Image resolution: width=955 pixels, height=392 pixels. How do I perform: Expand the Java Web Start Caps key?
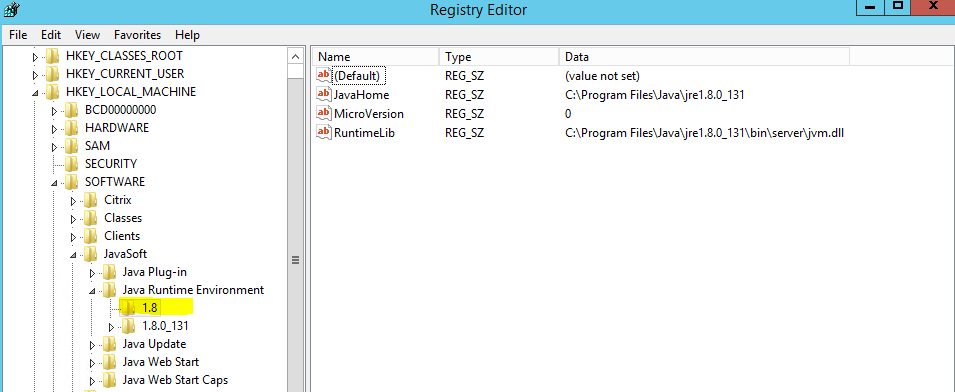[x=93, y=381]
